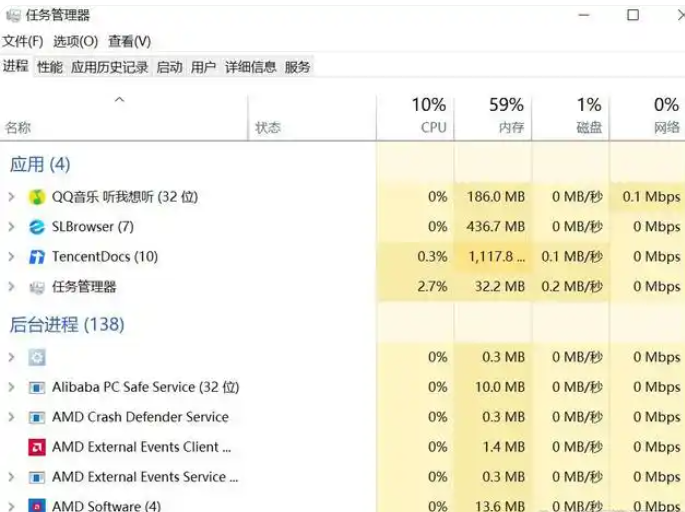Click the unnamed gear background process icon
685x512 pixels.
click(x=37, y=357)
